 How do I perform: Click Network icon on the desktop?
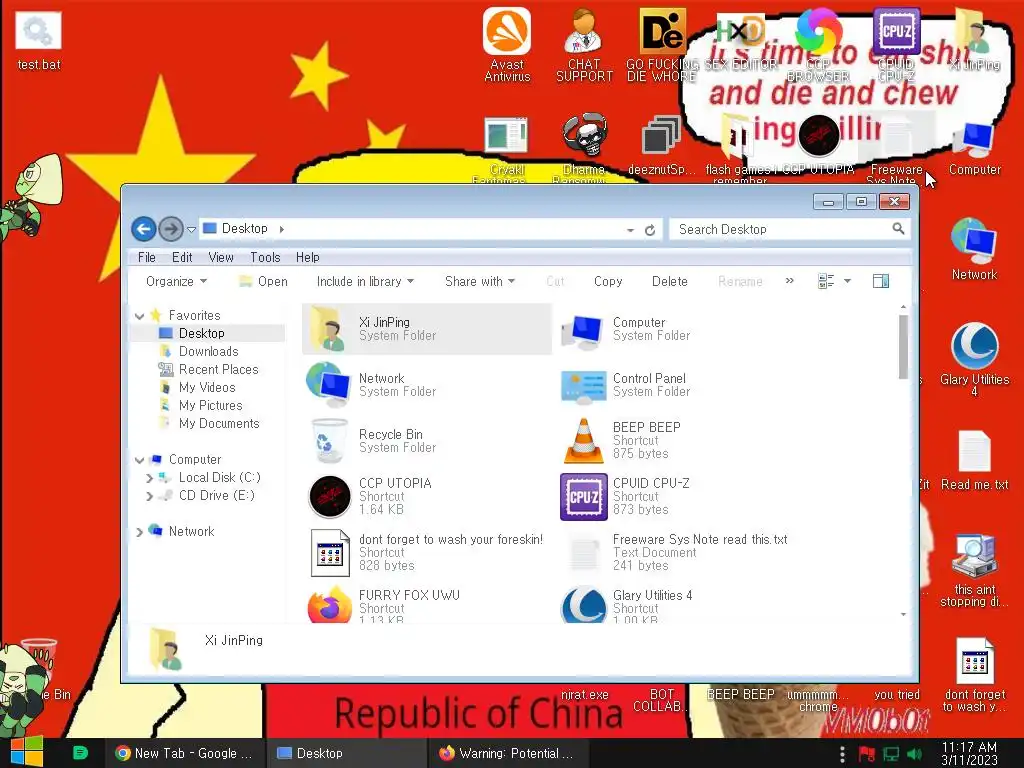click(x=974, y=250)
